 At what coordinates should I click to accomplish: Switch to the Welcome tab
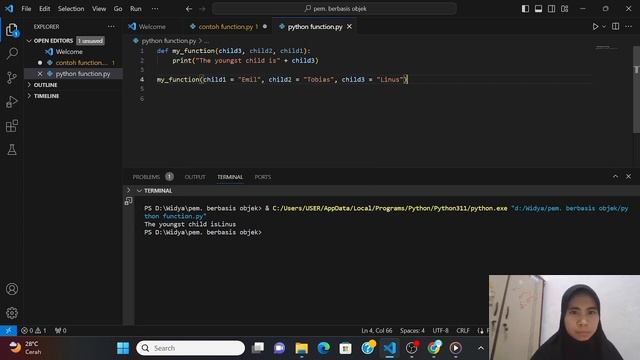(x=151, y=27)
